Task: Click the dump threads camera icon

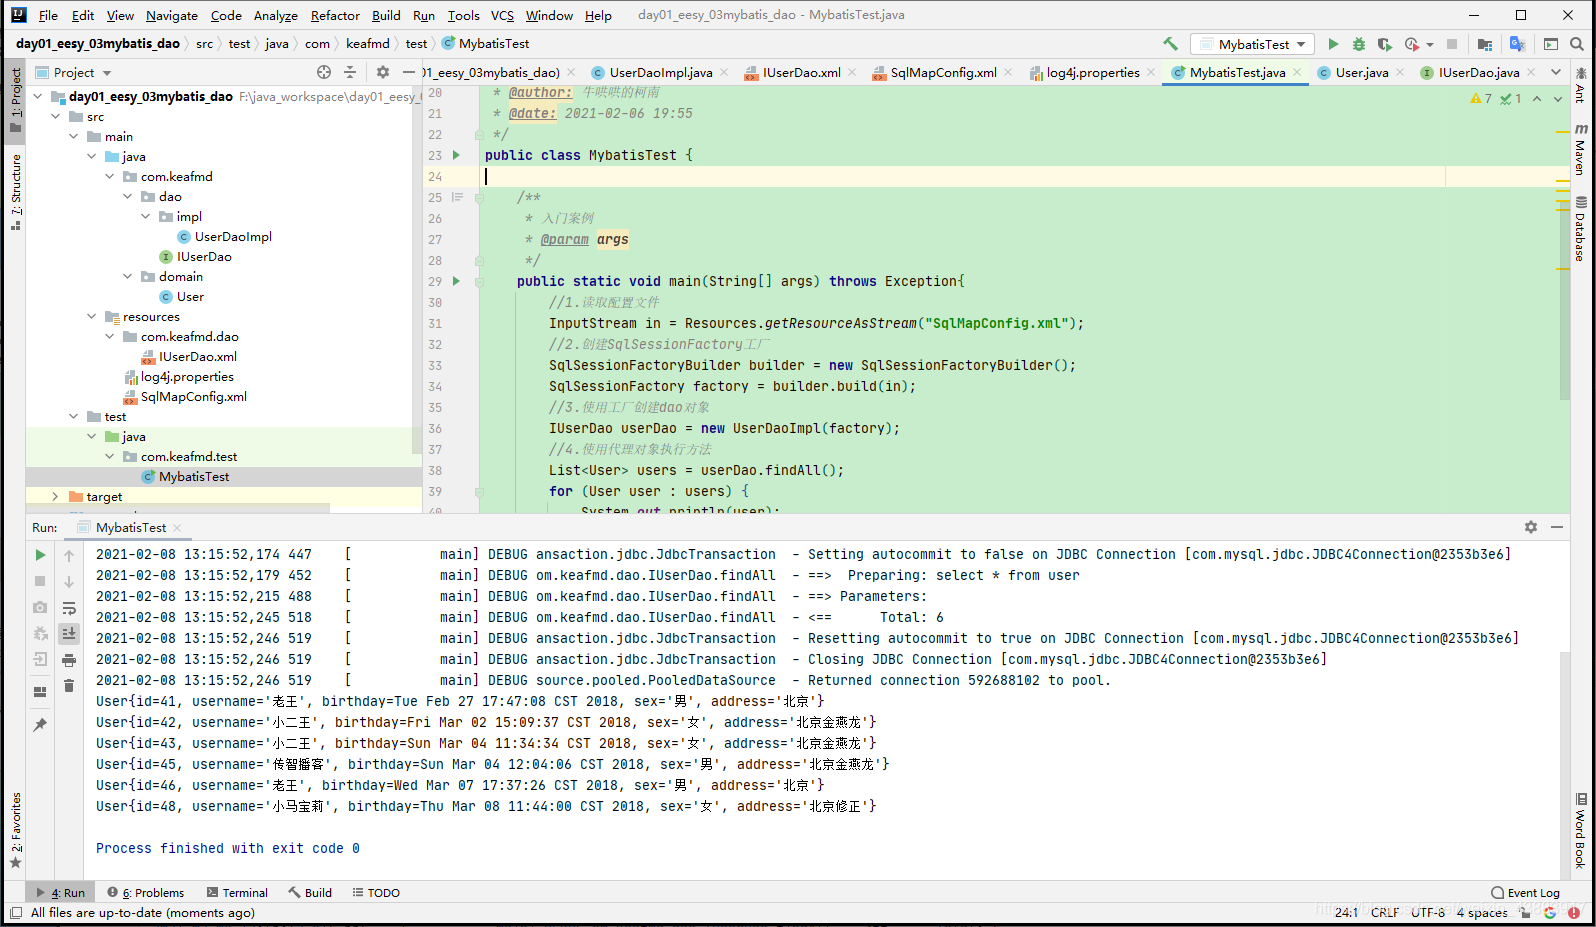Action: (40, 607)
